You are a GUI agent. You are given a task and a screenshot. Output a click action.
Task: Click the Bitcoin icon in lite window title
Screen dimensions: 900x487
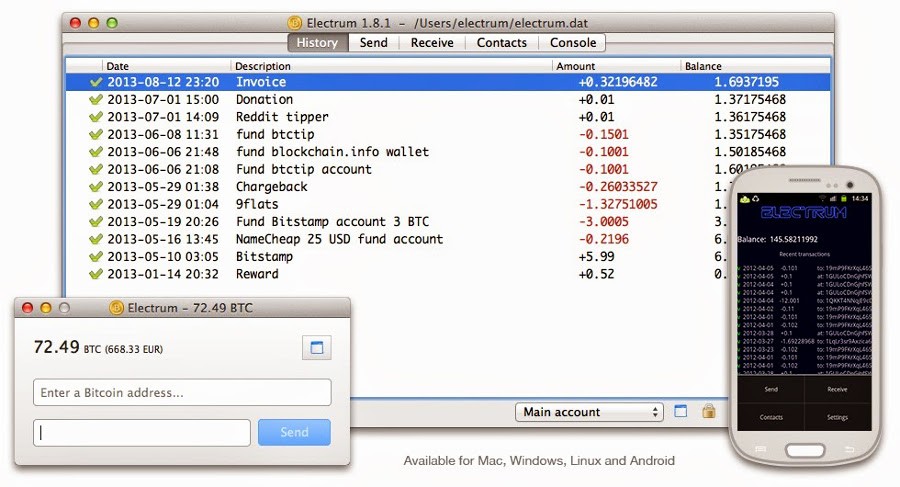pyautogui.click(x=117, y=308)
